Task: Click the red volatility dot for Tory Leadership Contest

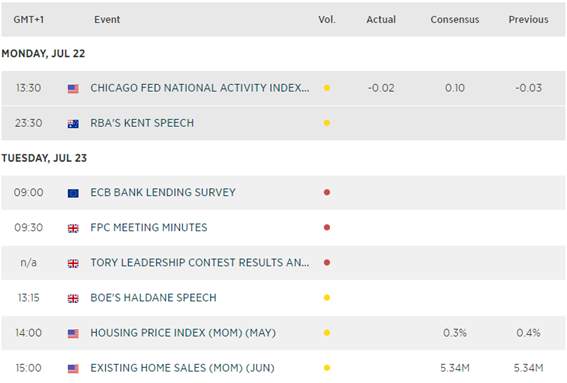Action: coord(327,263)
